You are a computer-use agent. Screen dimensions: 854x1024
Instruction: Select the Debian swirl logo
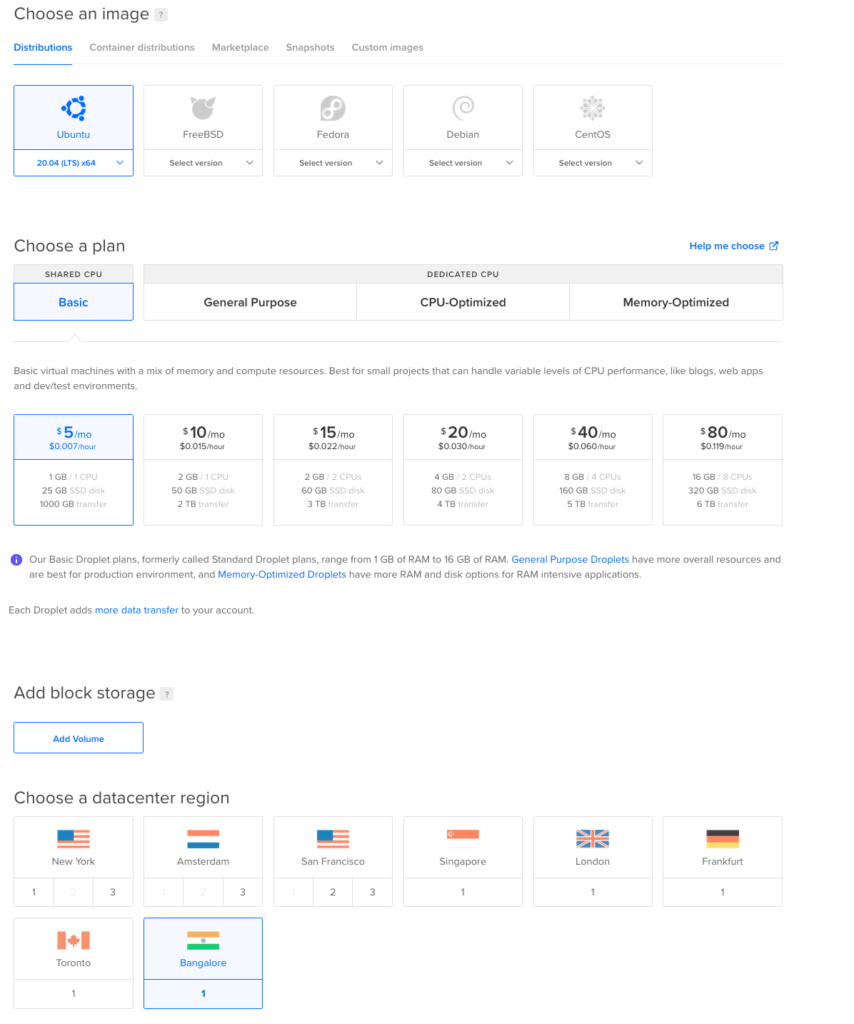(x=463, y=108)
